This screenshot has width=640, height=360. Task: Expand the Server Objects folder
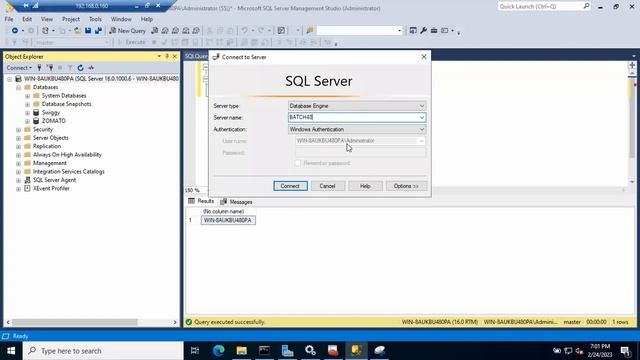18,138
